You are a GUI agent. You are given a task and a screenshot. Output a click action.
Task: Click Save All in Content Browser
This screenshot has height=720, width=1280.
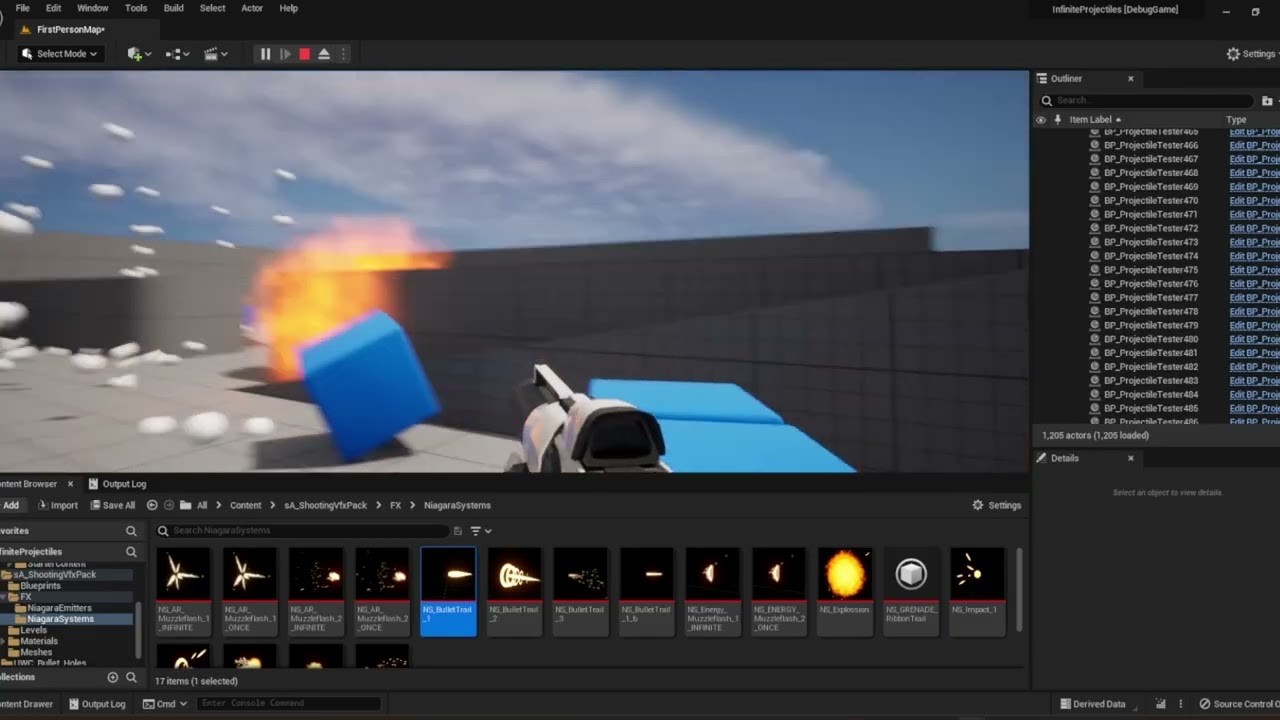111,505
